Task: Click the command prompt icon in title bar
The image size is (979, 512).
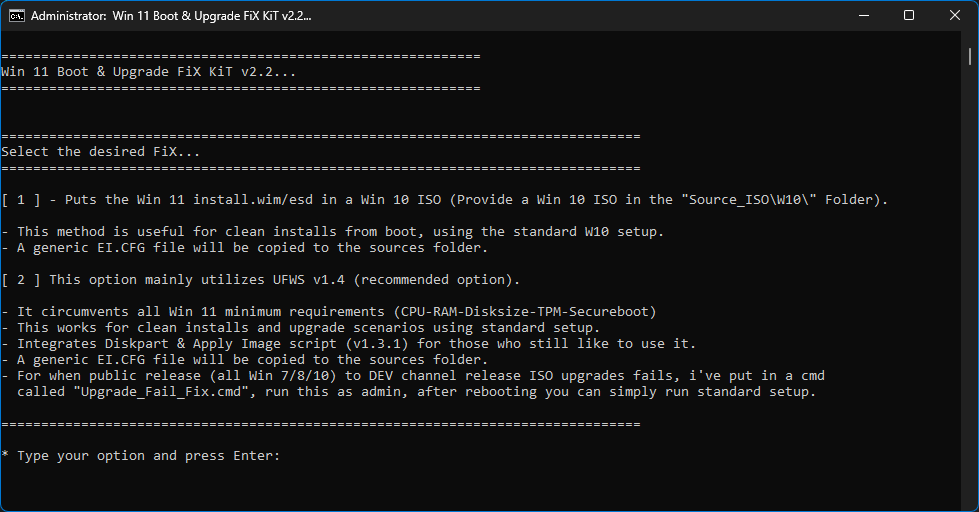Action: click(16, 16)
